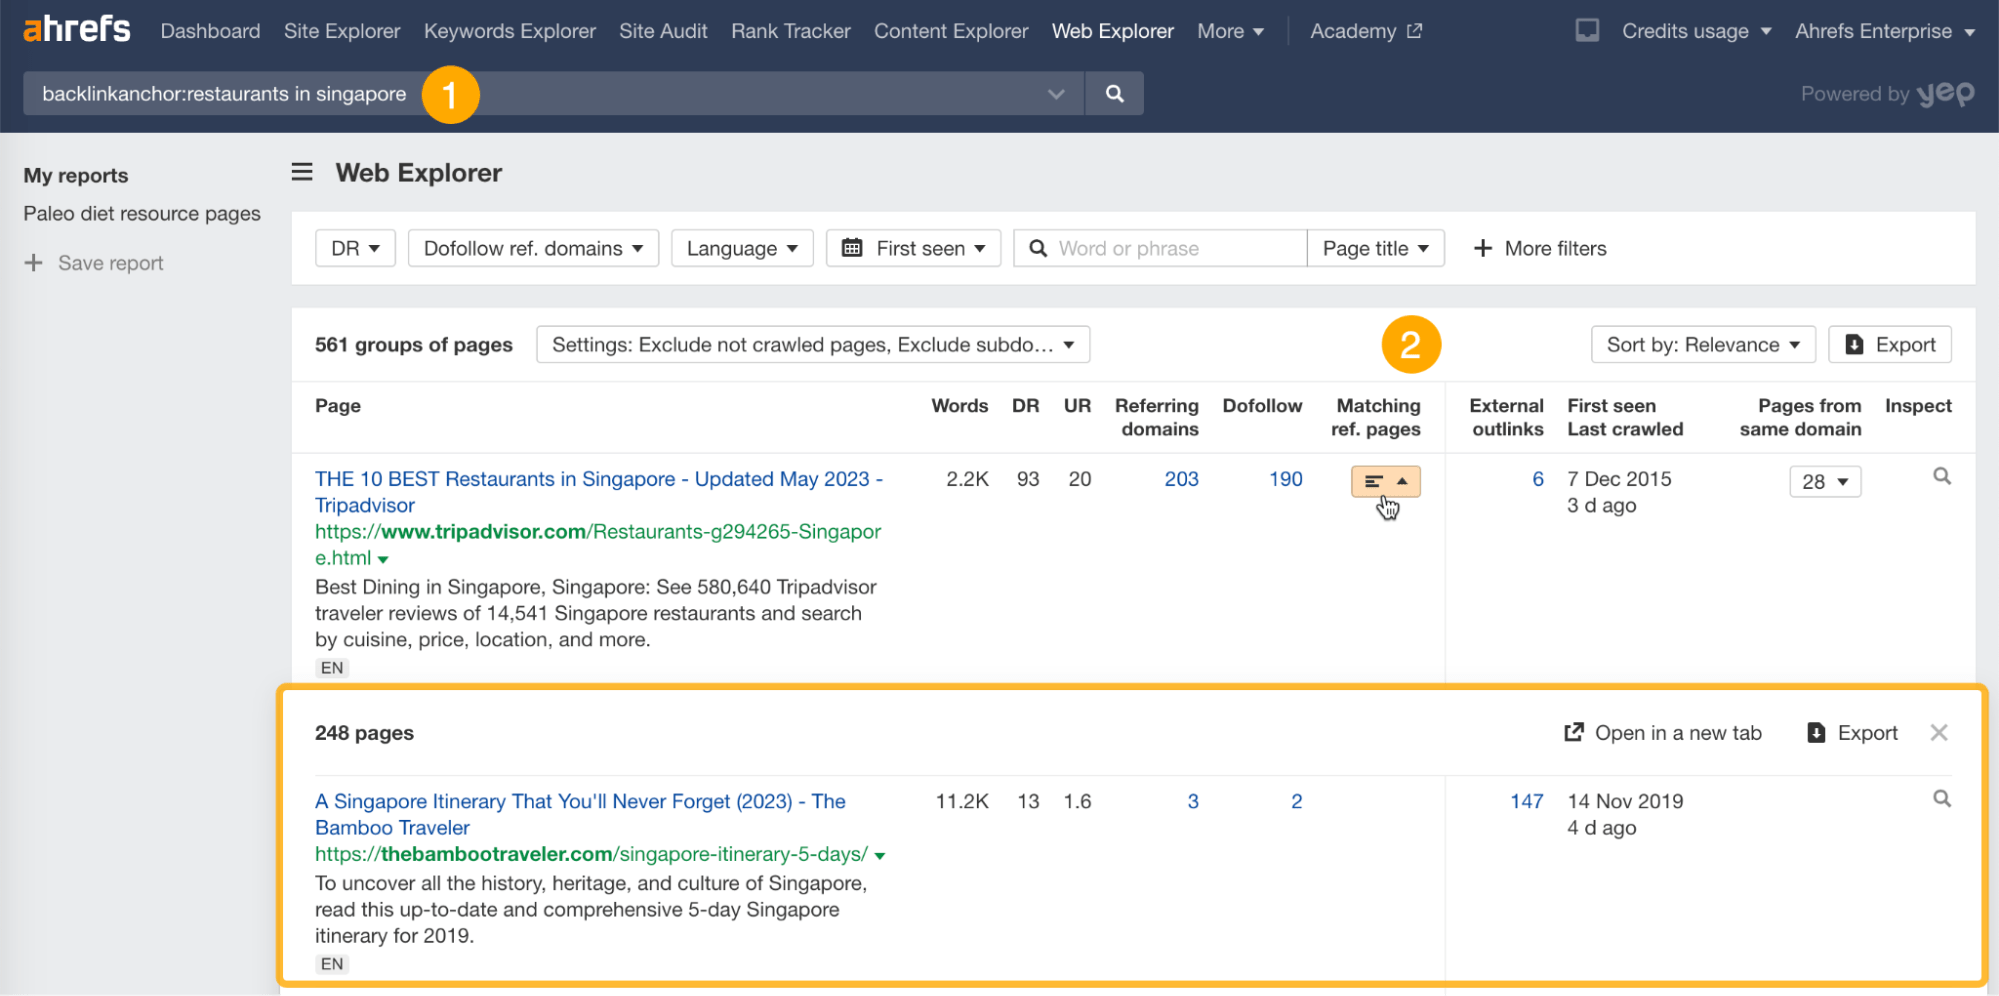This screenshot has height=996, width=1999.
Task: Click the 561 groups of pages text
Action: pos(414,345)
